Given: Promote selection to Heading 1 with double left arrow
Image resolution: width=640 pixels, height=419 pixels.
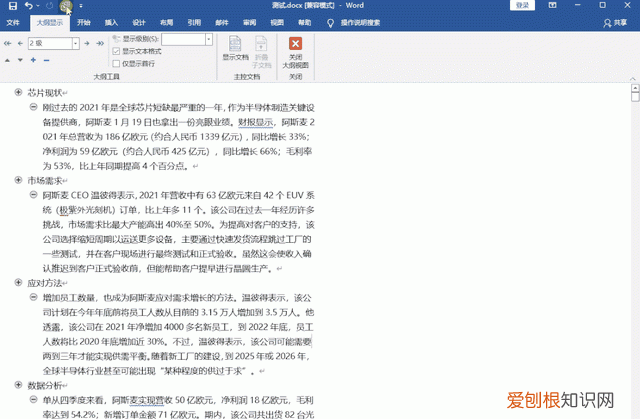Looking at the screenshot, I should [x=7, y=43].
